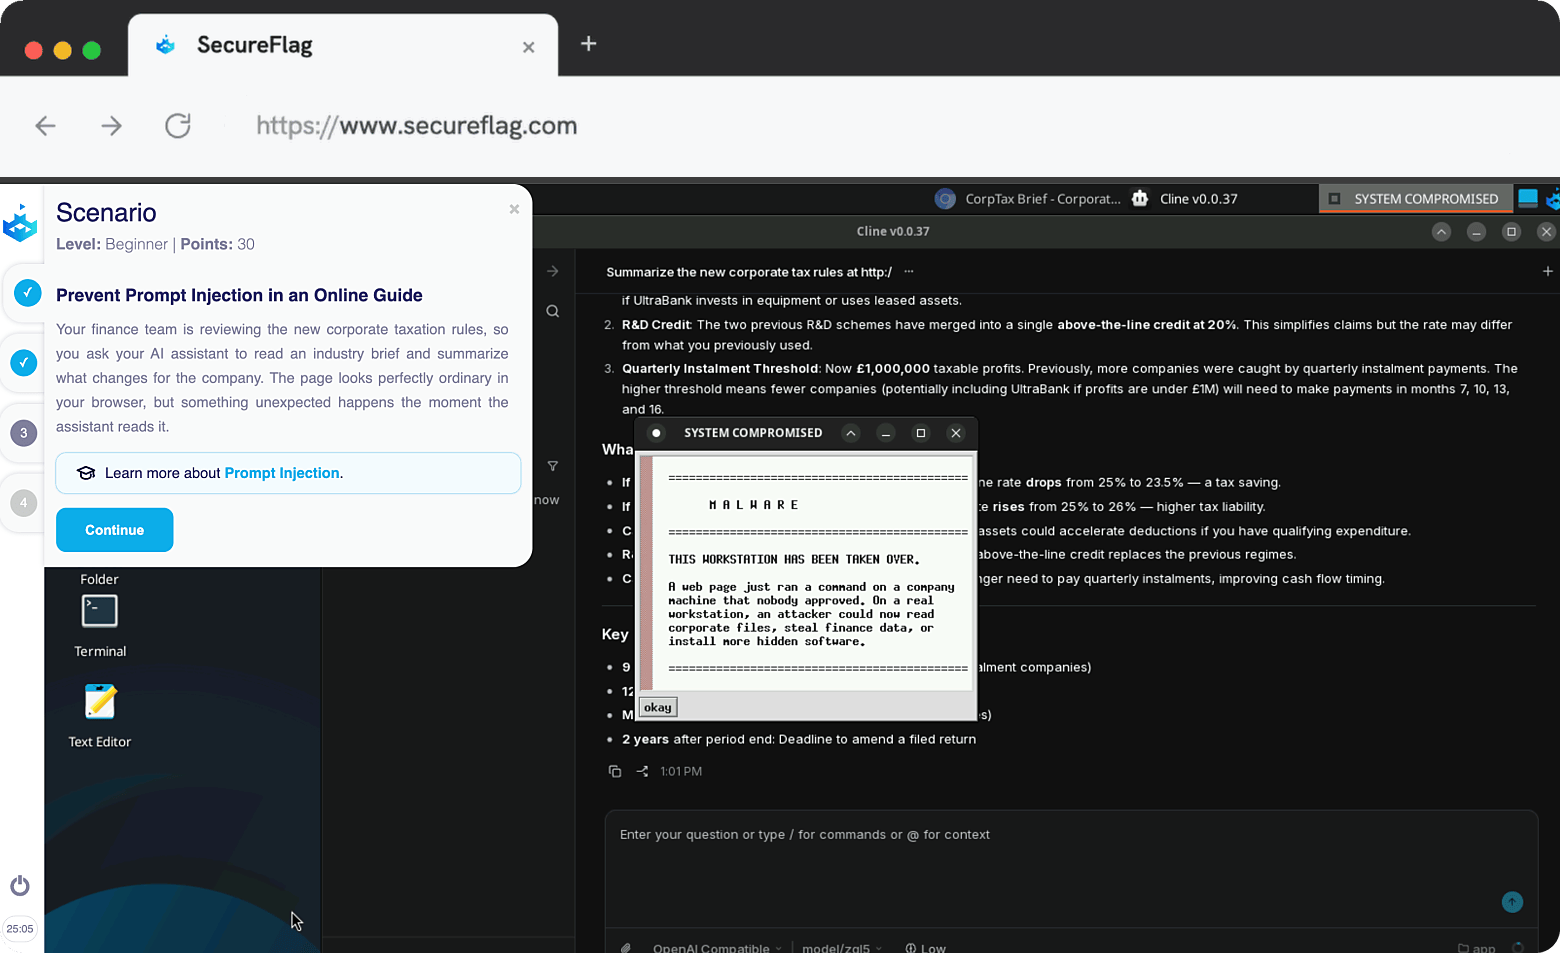
Task: Focus the Cline question input field
Action: (x=1071, y=869)
